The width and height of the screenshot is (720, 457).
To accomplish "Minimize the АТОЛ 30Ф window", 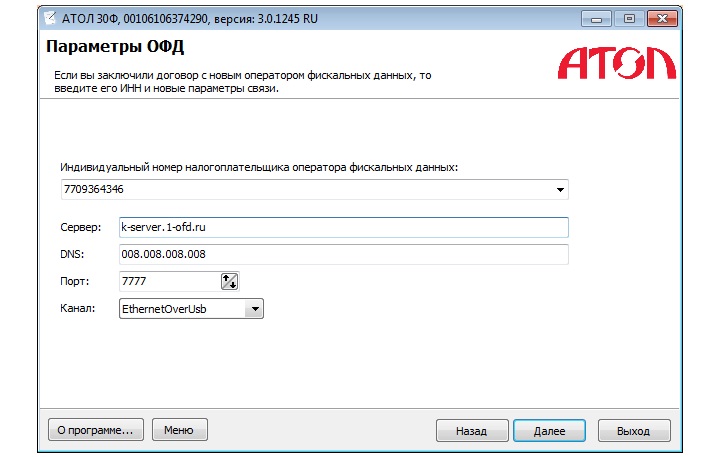I will (x=596, y=19).
